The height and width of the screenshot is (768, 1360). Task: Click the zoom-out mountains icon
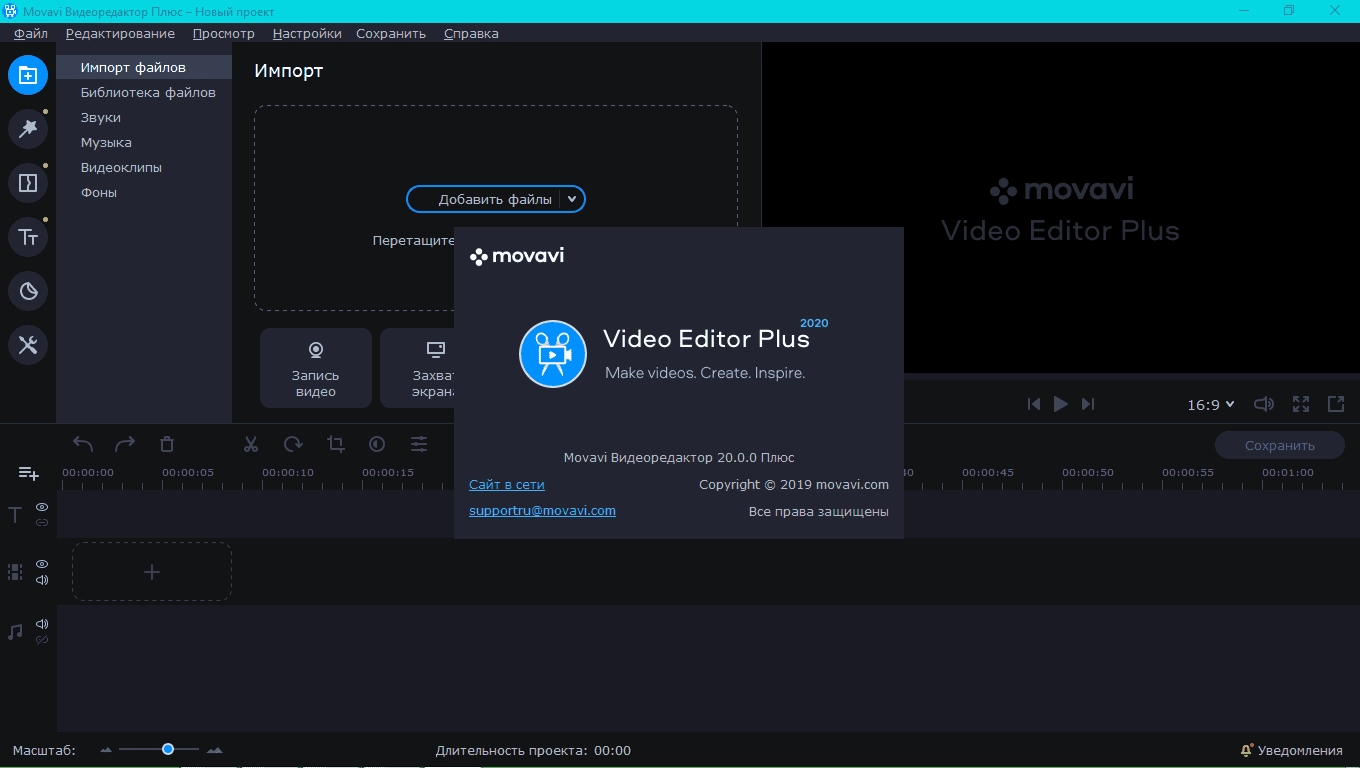click(x=107, y=750)
